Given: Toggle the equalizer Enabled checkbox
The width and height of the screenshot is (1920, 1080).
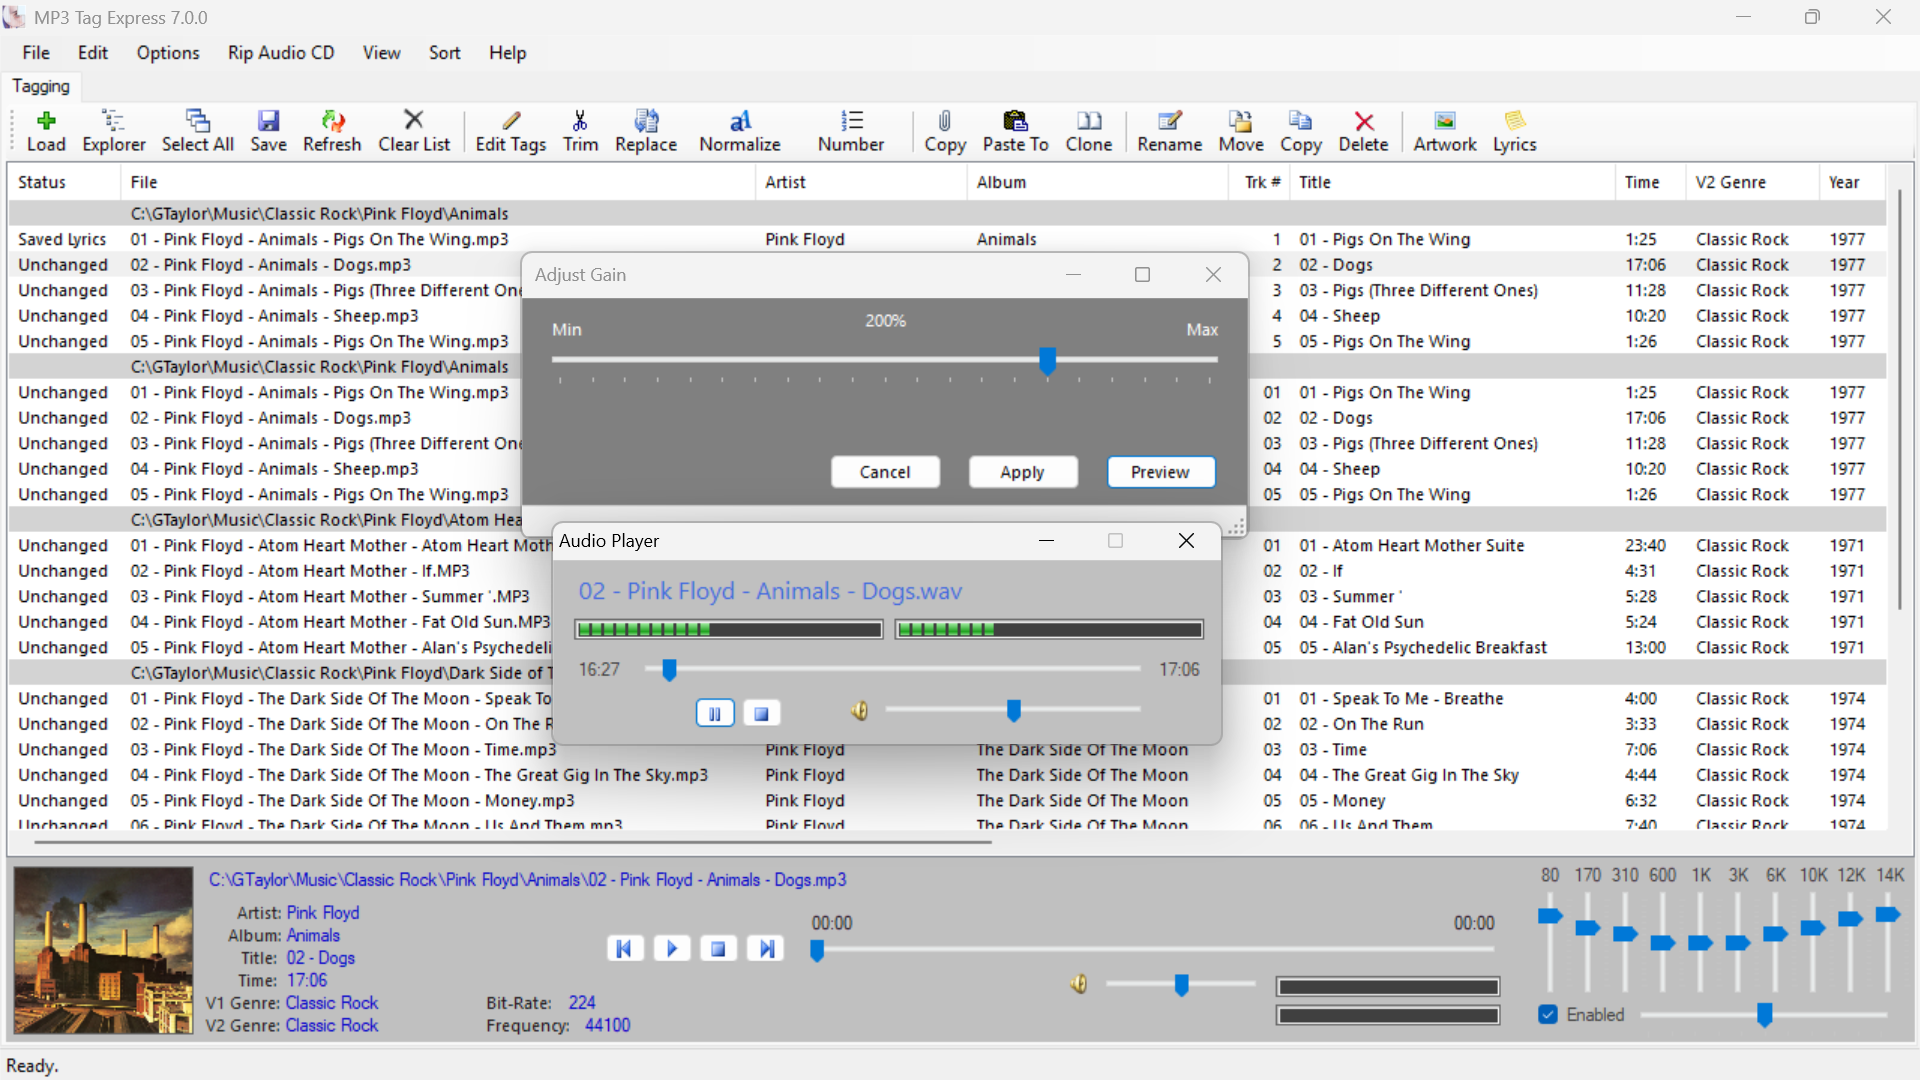Looking at the screenshot, I should pyautogui.click(x=1548, y=1014).
